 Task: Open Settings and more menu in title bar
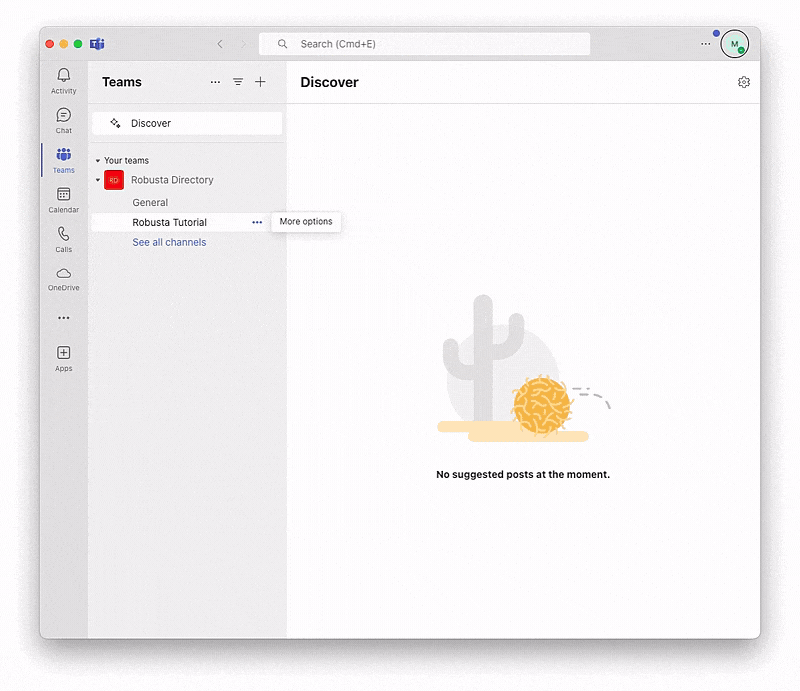pos(706,44)
